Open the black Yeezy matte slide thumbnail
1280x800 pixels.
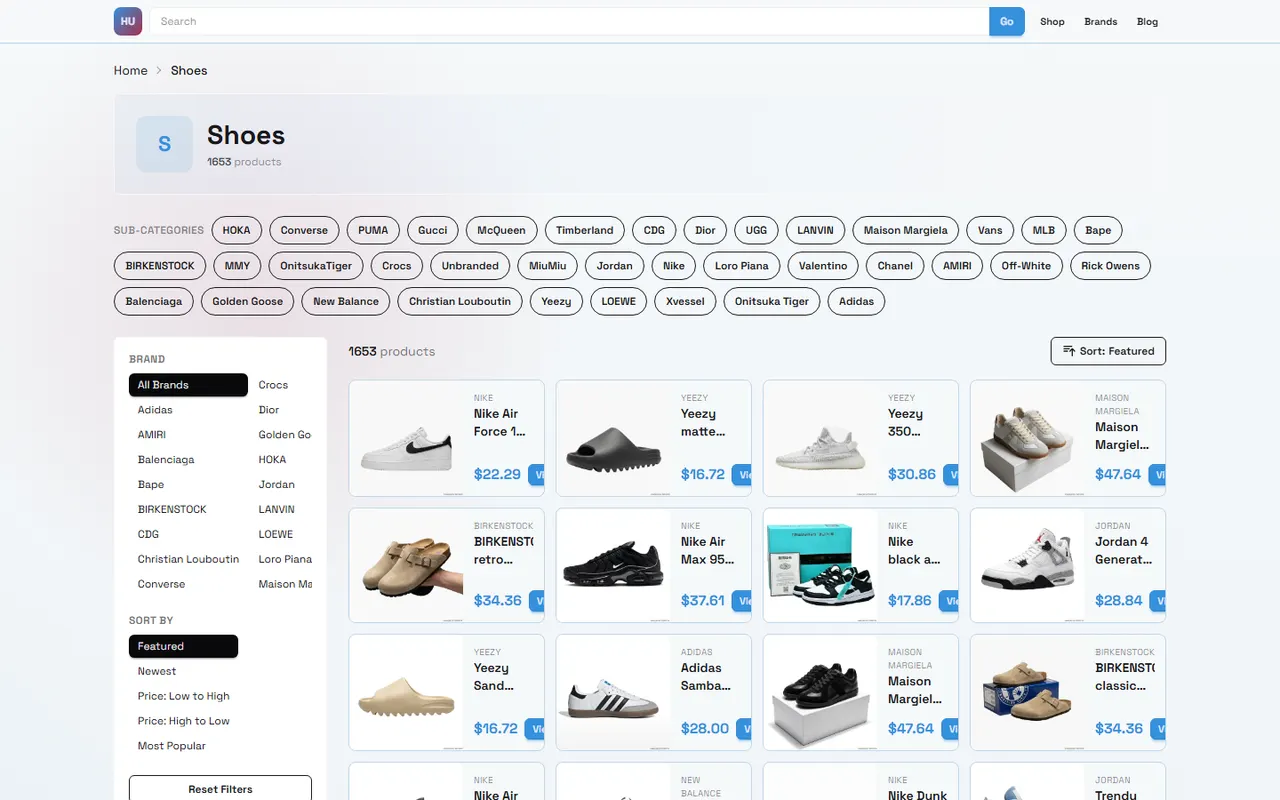[613, 438]
